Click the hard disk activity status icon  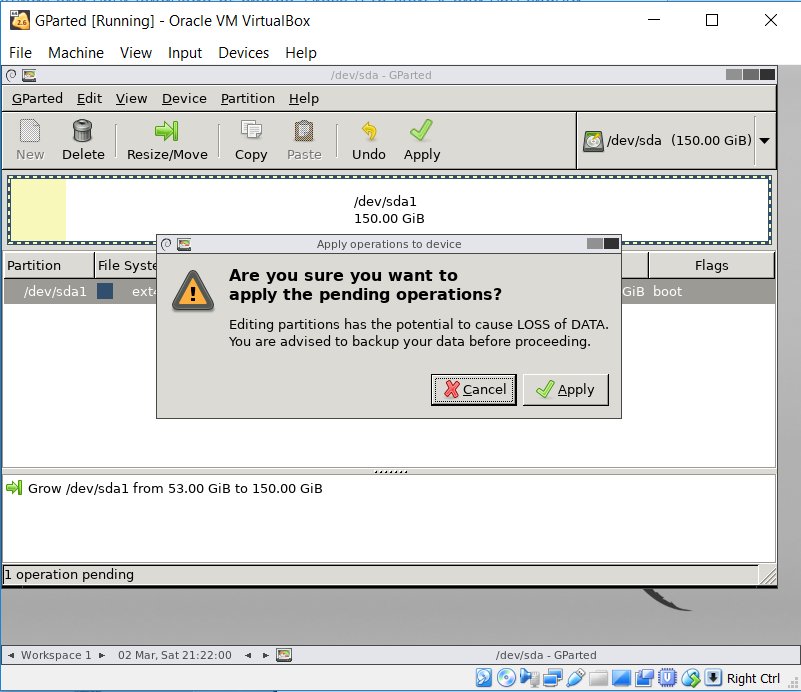(x=484, y=678)
